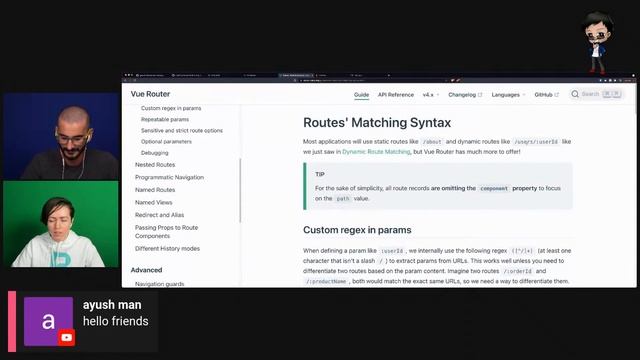Open the Guide nav tab
640x360 pixels.
tap(361, 95)
